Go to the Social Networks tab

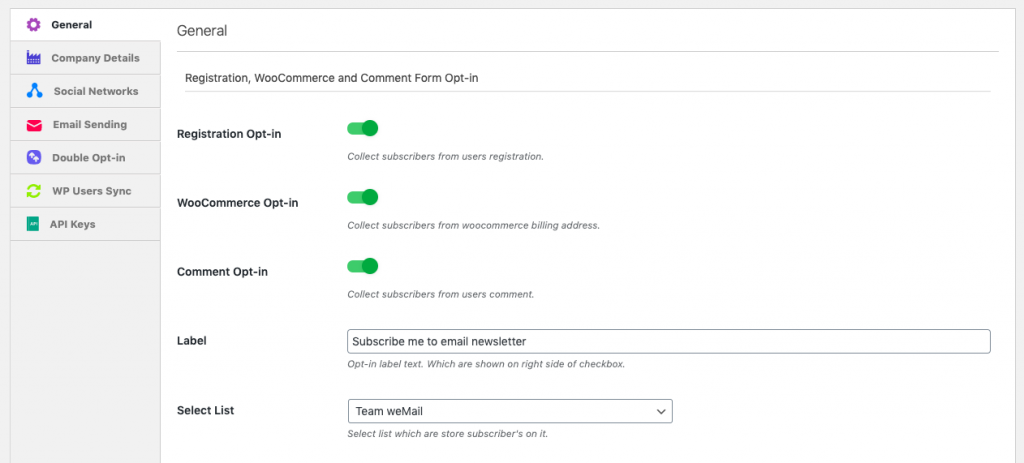(96, 91)
